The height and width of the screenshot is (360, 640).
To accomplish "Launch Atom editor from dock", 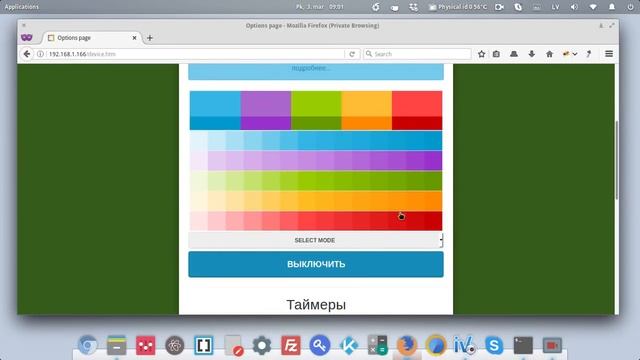I will [175, 345].
